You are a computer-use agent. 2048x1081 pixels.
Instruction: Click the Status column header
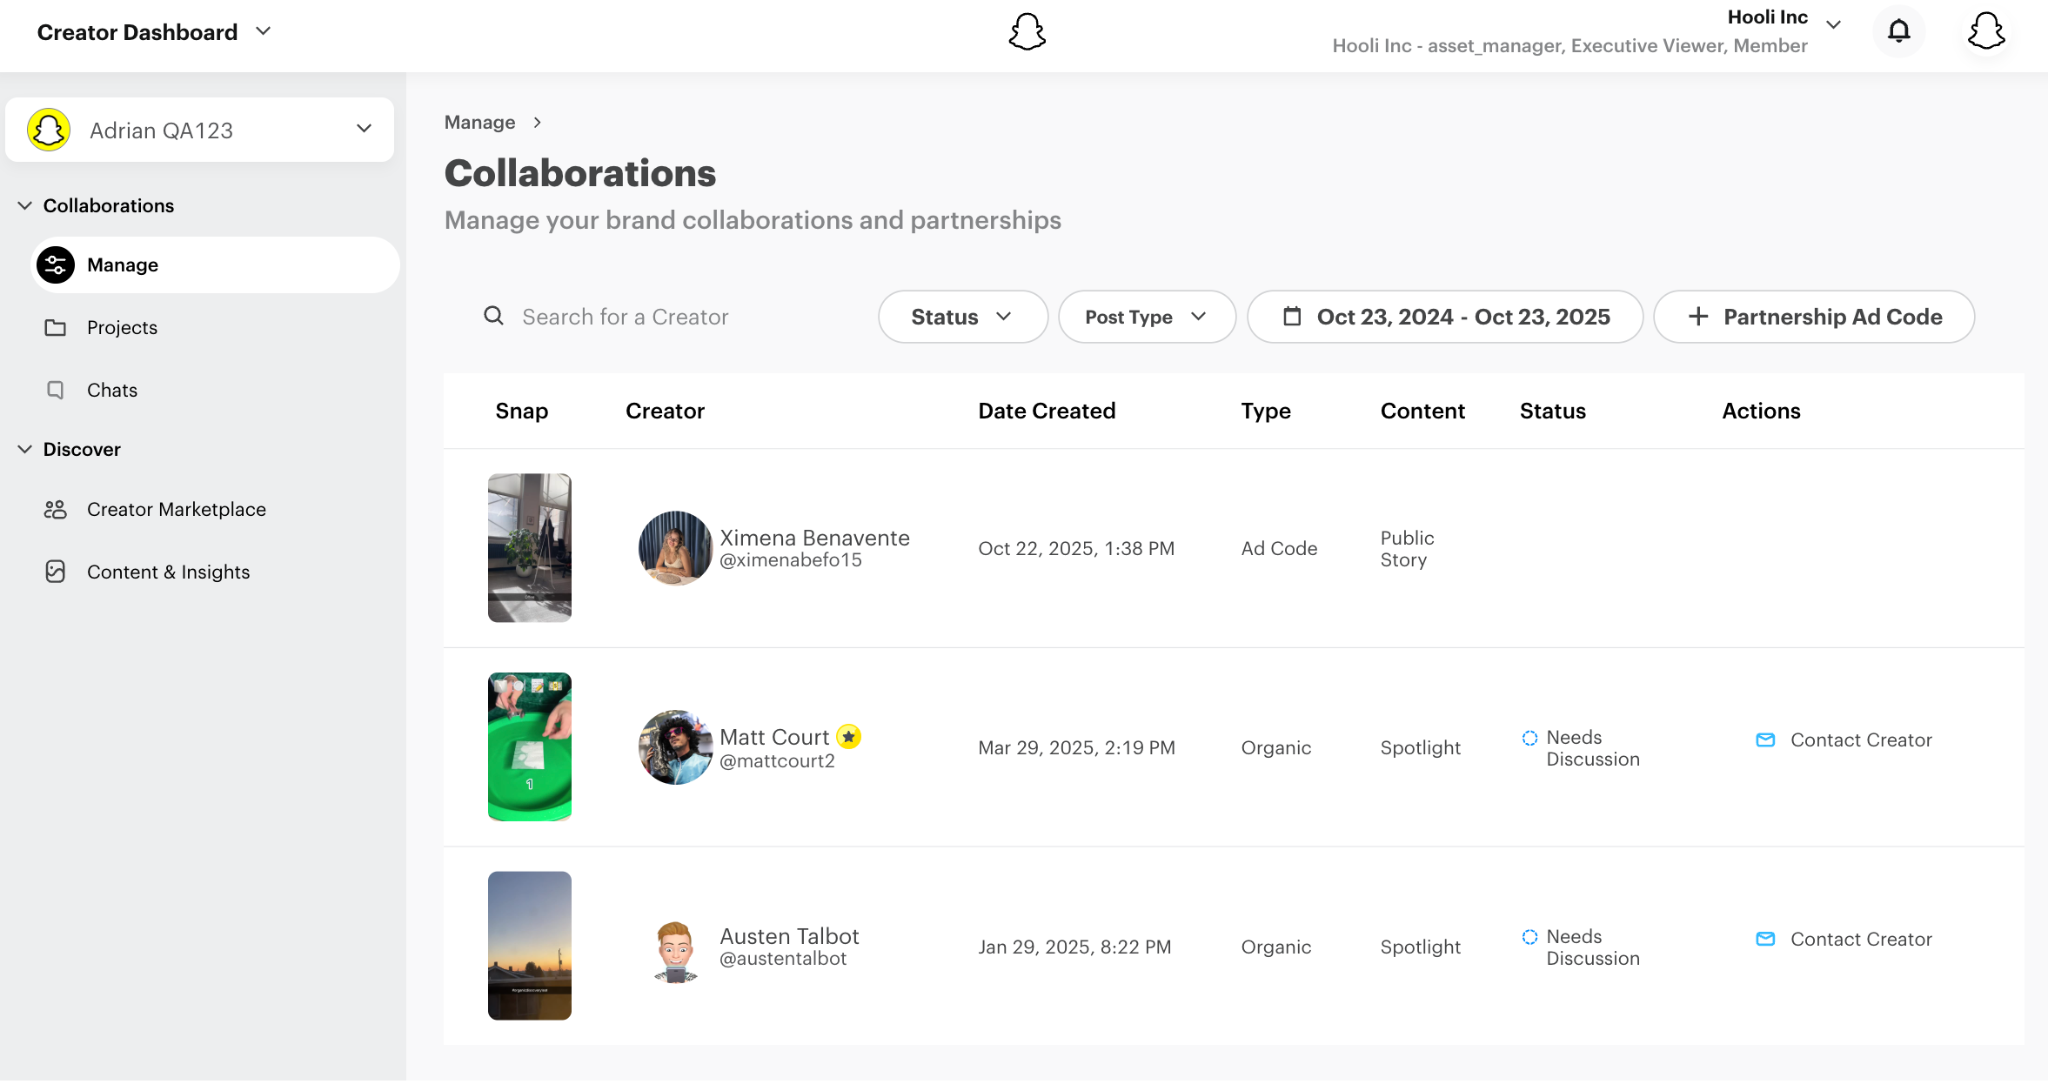click(x=1553, y=411)
